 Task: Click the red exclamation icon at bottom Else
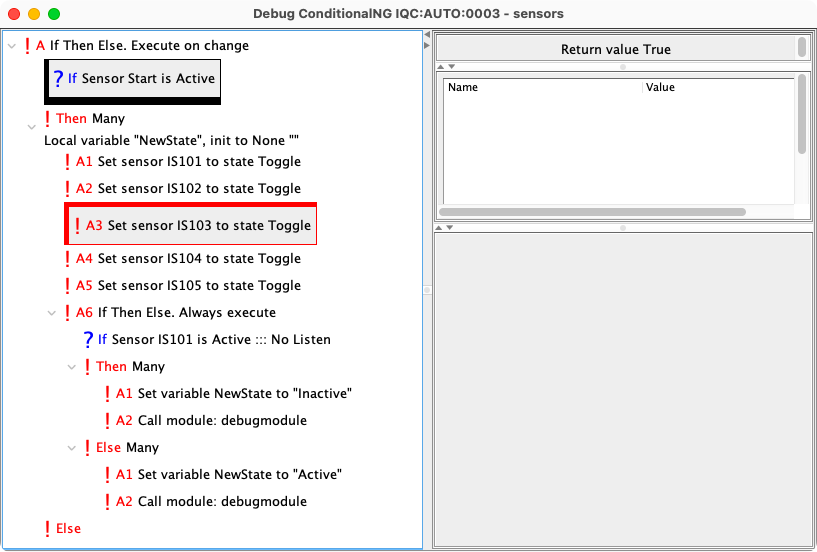point(47,528)
